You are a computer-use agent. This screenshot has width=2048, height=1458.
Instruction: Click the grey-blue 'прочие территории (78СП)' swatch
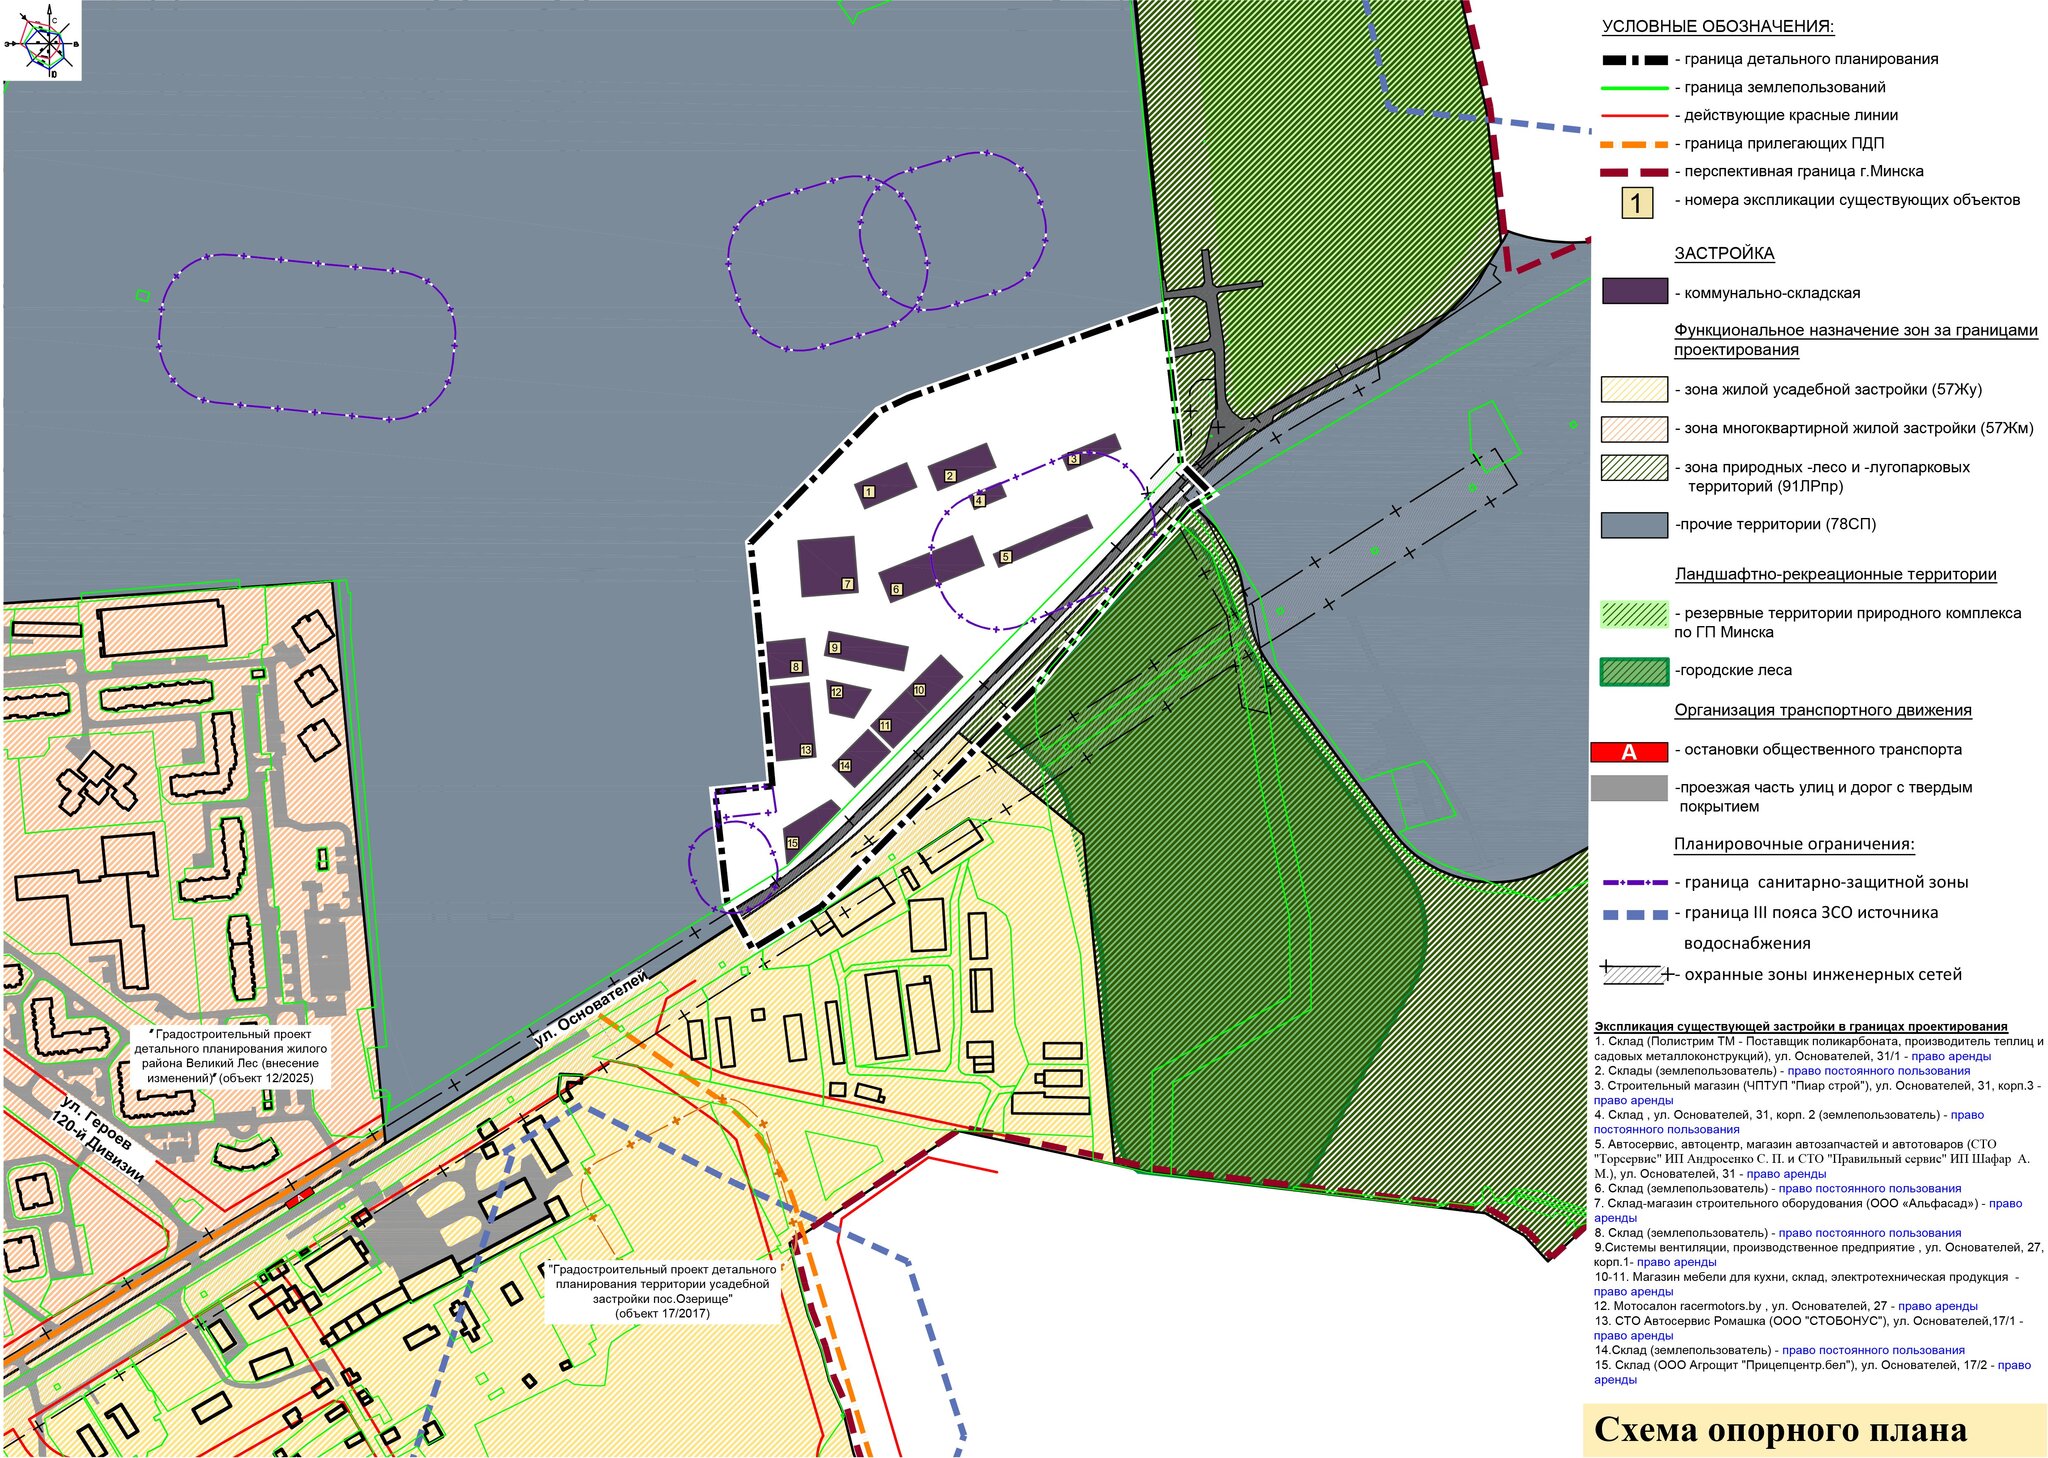tap(1634, 525)
